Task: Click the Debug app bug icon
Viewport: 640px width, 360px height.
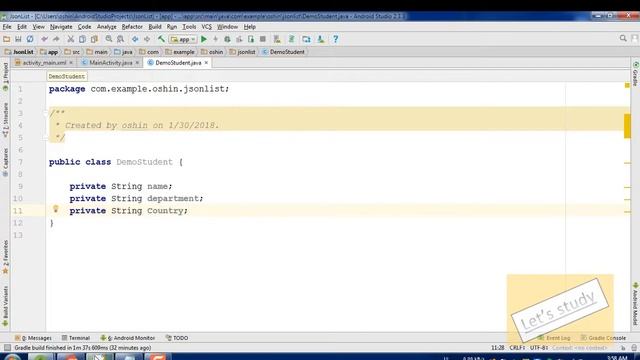Action: [227, 39]
